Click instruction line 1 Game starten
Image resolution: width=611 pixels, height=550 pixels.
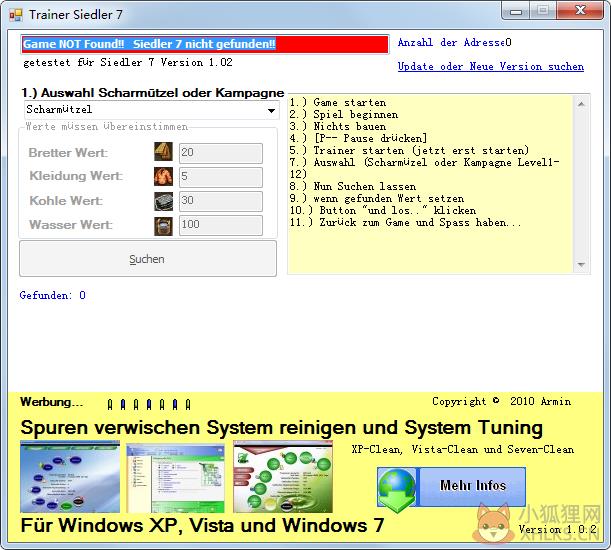point(338,103)
